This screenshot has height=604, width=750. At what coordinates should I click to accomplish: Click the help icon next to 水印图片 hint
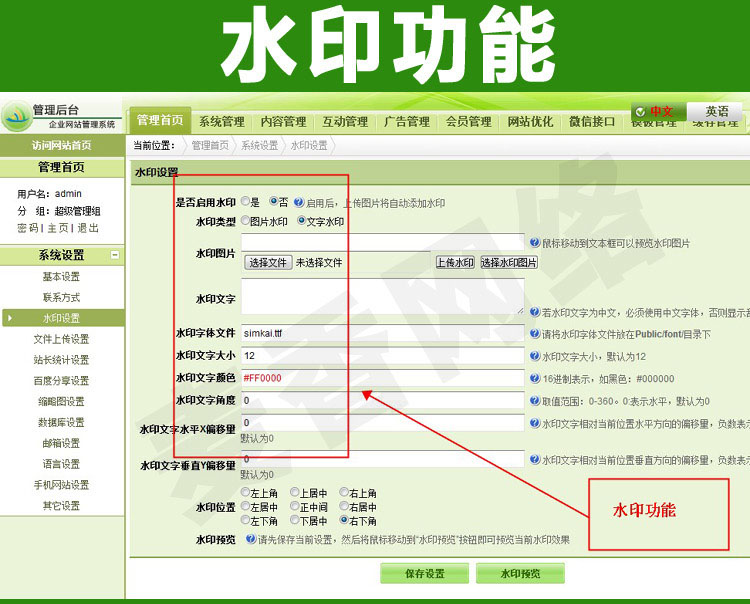point(535,243)
